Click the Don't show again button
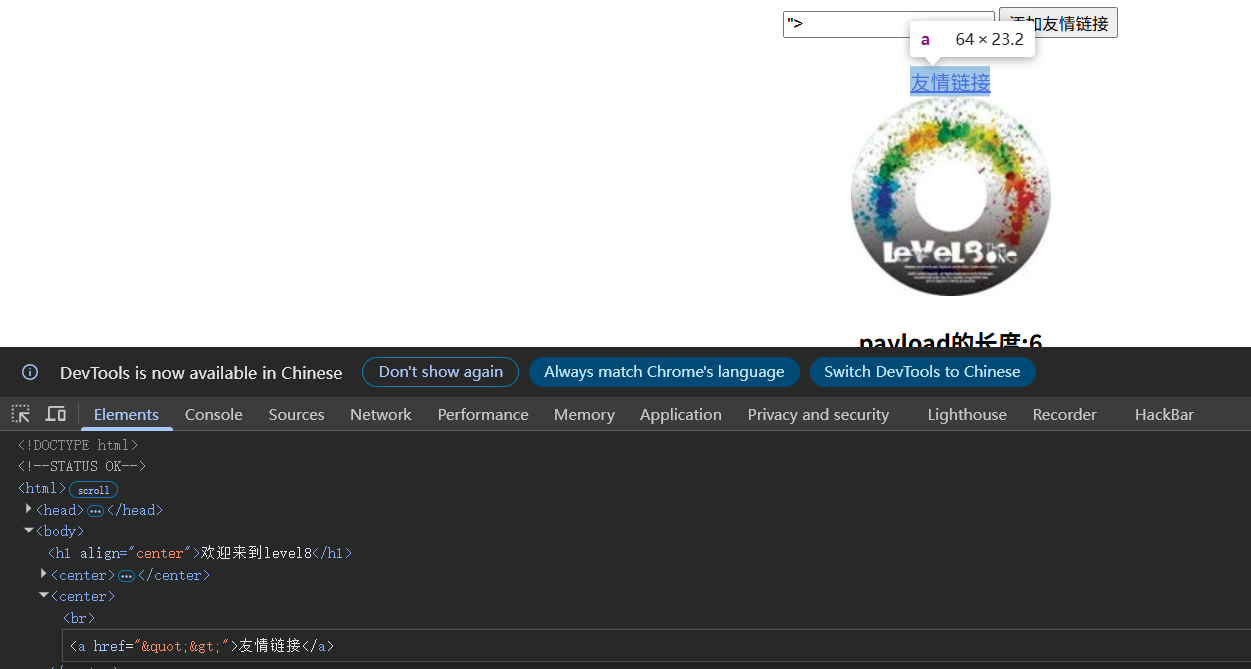The width and height of the screenshot is (1251, 669). point(440,372)
